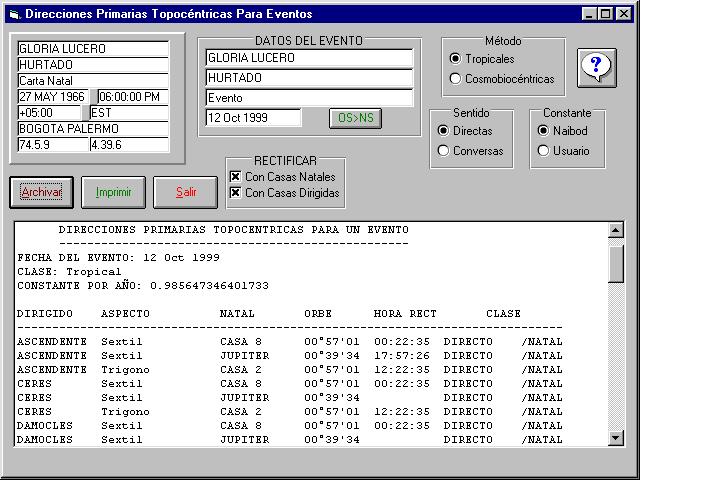Click the application icon in title bar
The width and height of the screenshot is (723, 489).
(x=13, y=14)
